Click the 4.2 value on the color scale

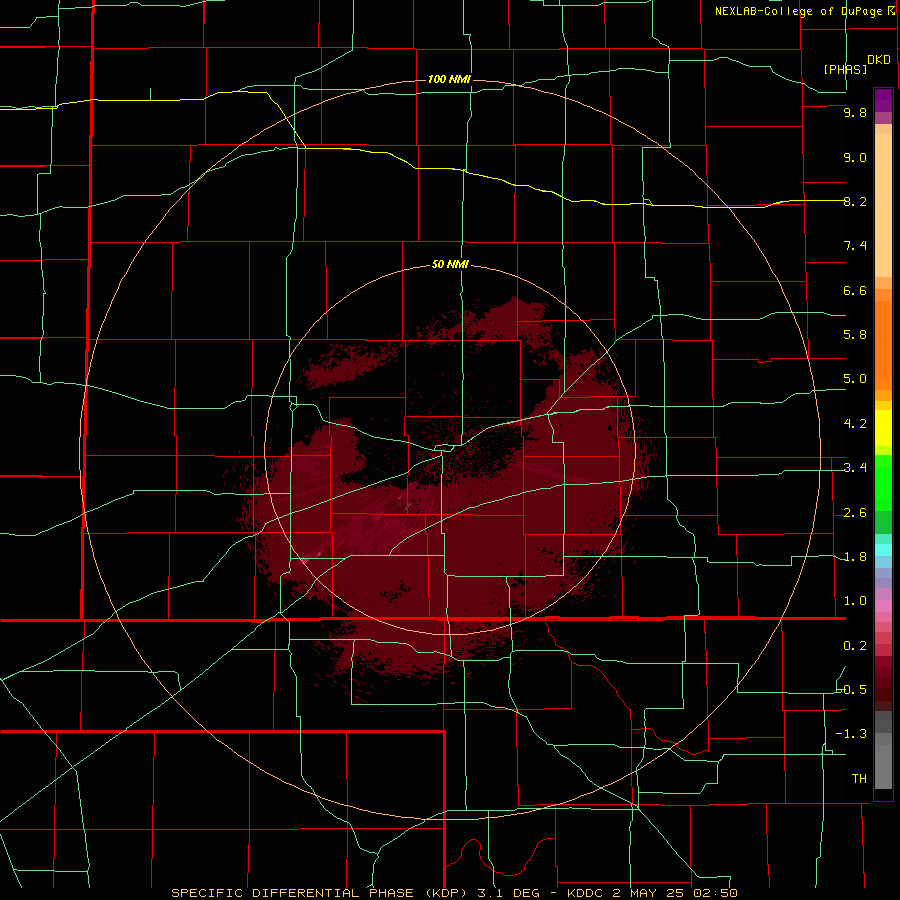[x=855, y=424]
